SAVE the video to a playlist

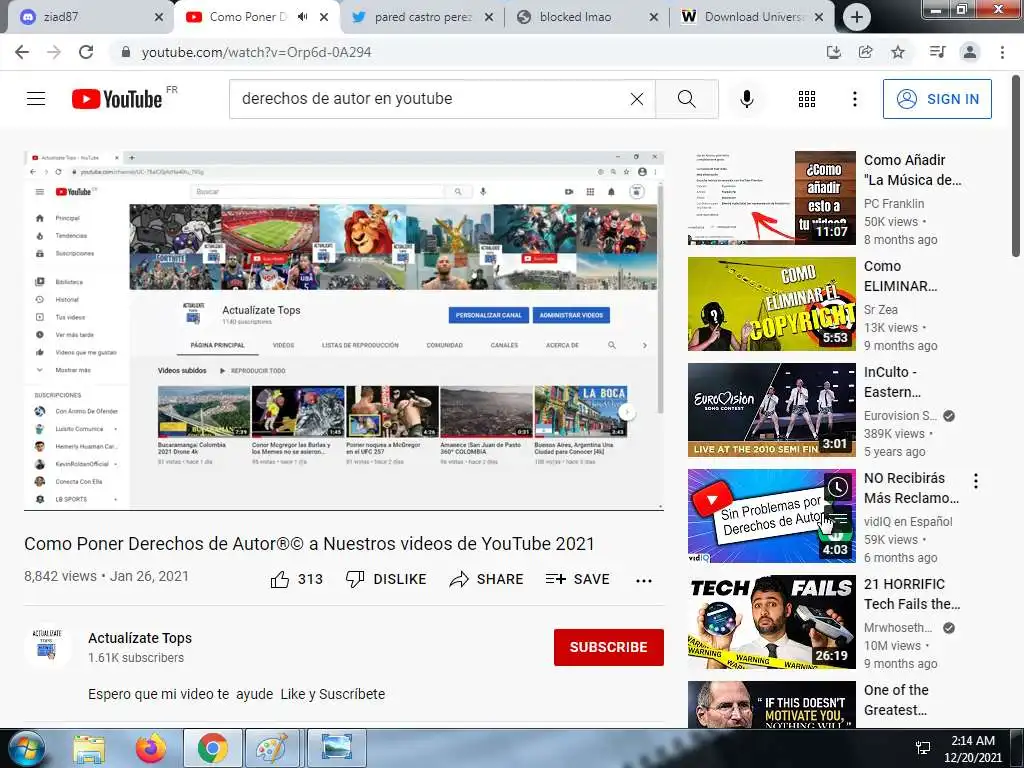(x=577, y=579)
